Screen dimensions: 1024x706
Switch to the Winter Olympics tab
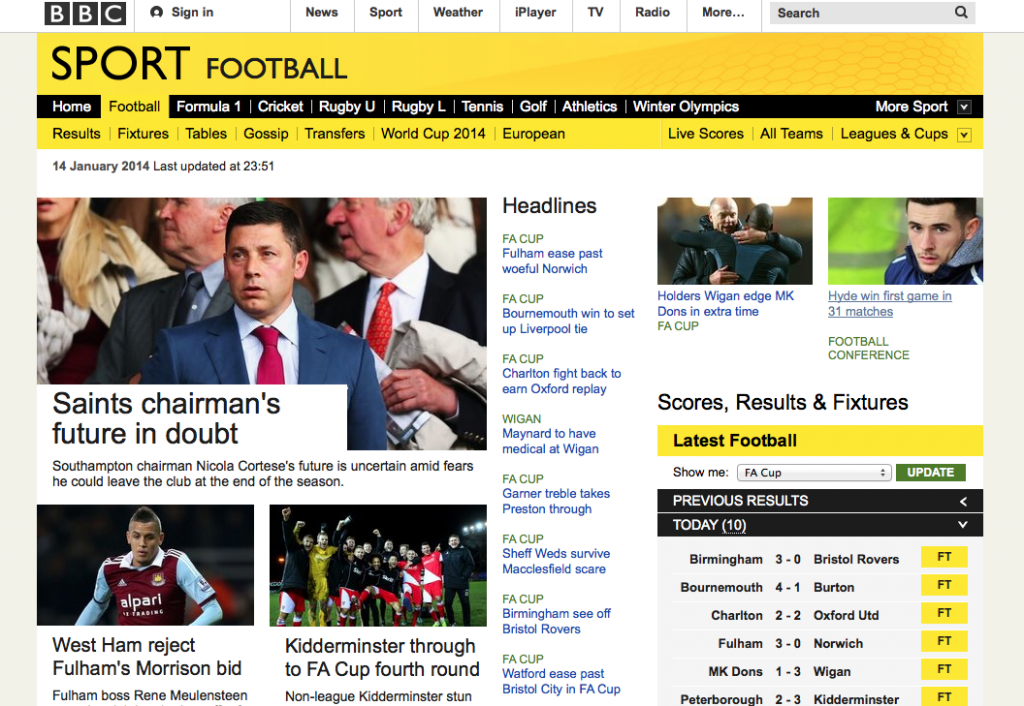coord(685,106)
